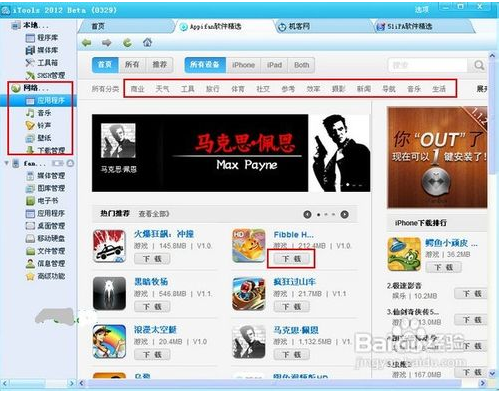The image size is (501, 393).
Task: Click 下载 button for Fibble HD
Action: click(x=292, y=259)
